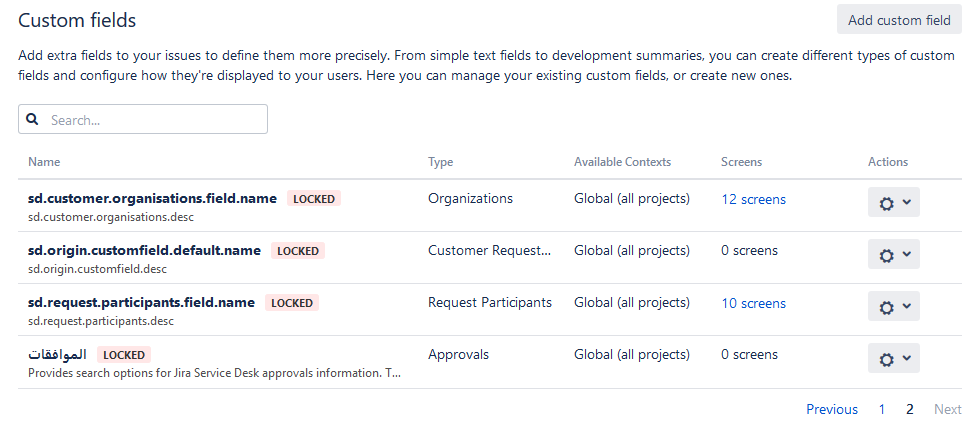The width and height of the screenshot is (976, 443).
Task: Click the Customer Request... type cell
Action: tap(489, 250)
